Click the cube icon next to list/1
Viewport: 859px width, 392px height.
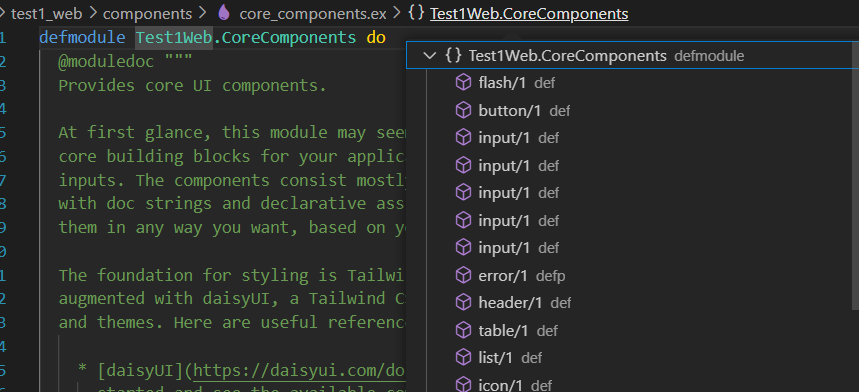point(463,358)
